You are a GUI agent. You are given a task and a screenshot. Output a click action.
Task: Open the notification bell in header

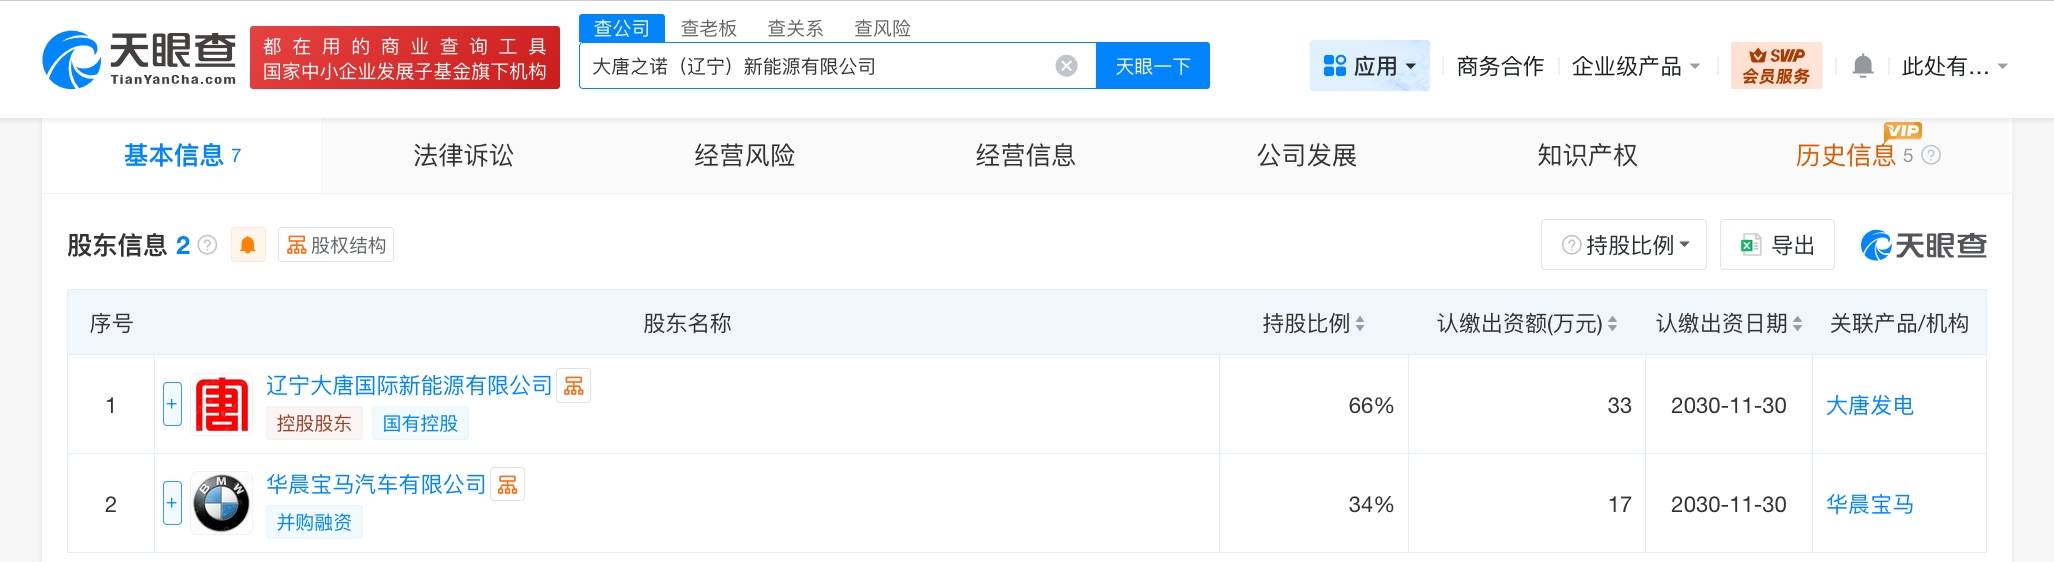pyautogui.click(x=1862, y=67)
